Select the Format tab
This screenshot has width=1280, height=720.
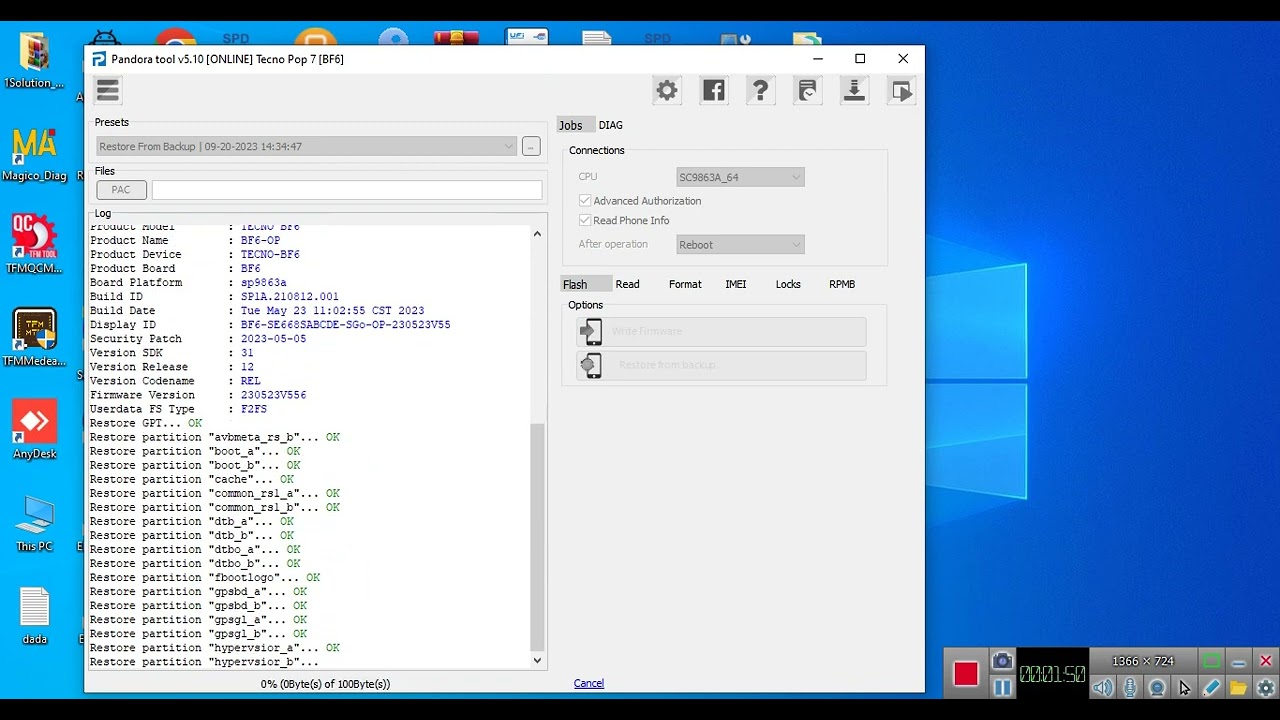[685, 284]
